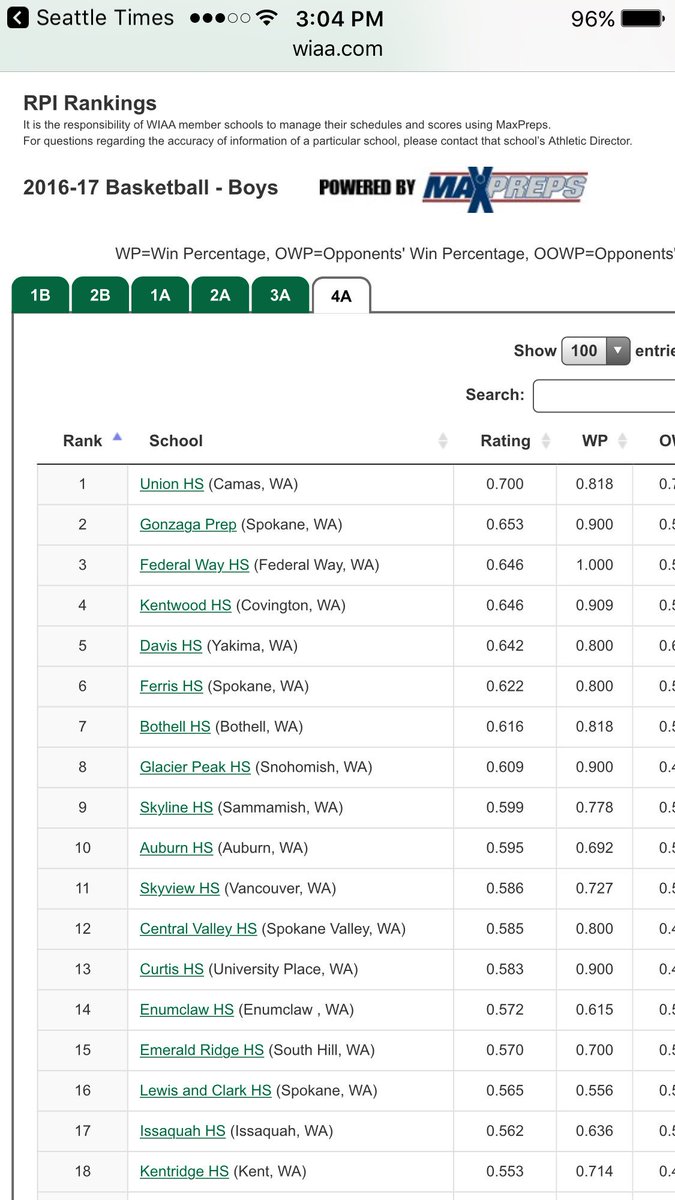Open the Ferris HS link
Screen dimensions: 675x1200
pos(171,686)
